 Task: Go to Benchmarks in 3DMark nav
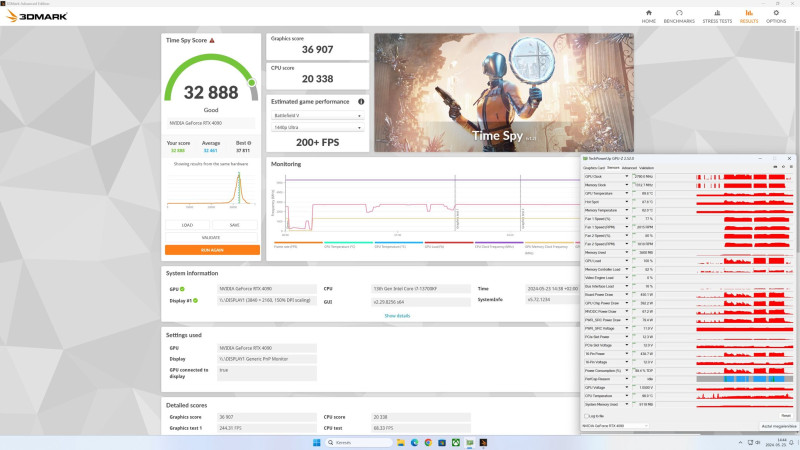coord(679,16)
